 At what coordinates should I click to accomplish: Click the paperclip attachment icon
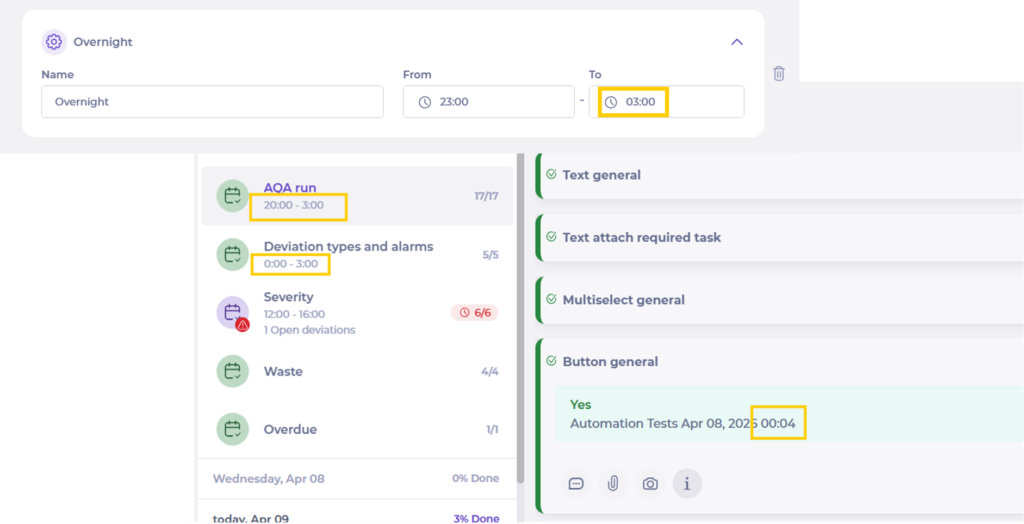(613, 484)
